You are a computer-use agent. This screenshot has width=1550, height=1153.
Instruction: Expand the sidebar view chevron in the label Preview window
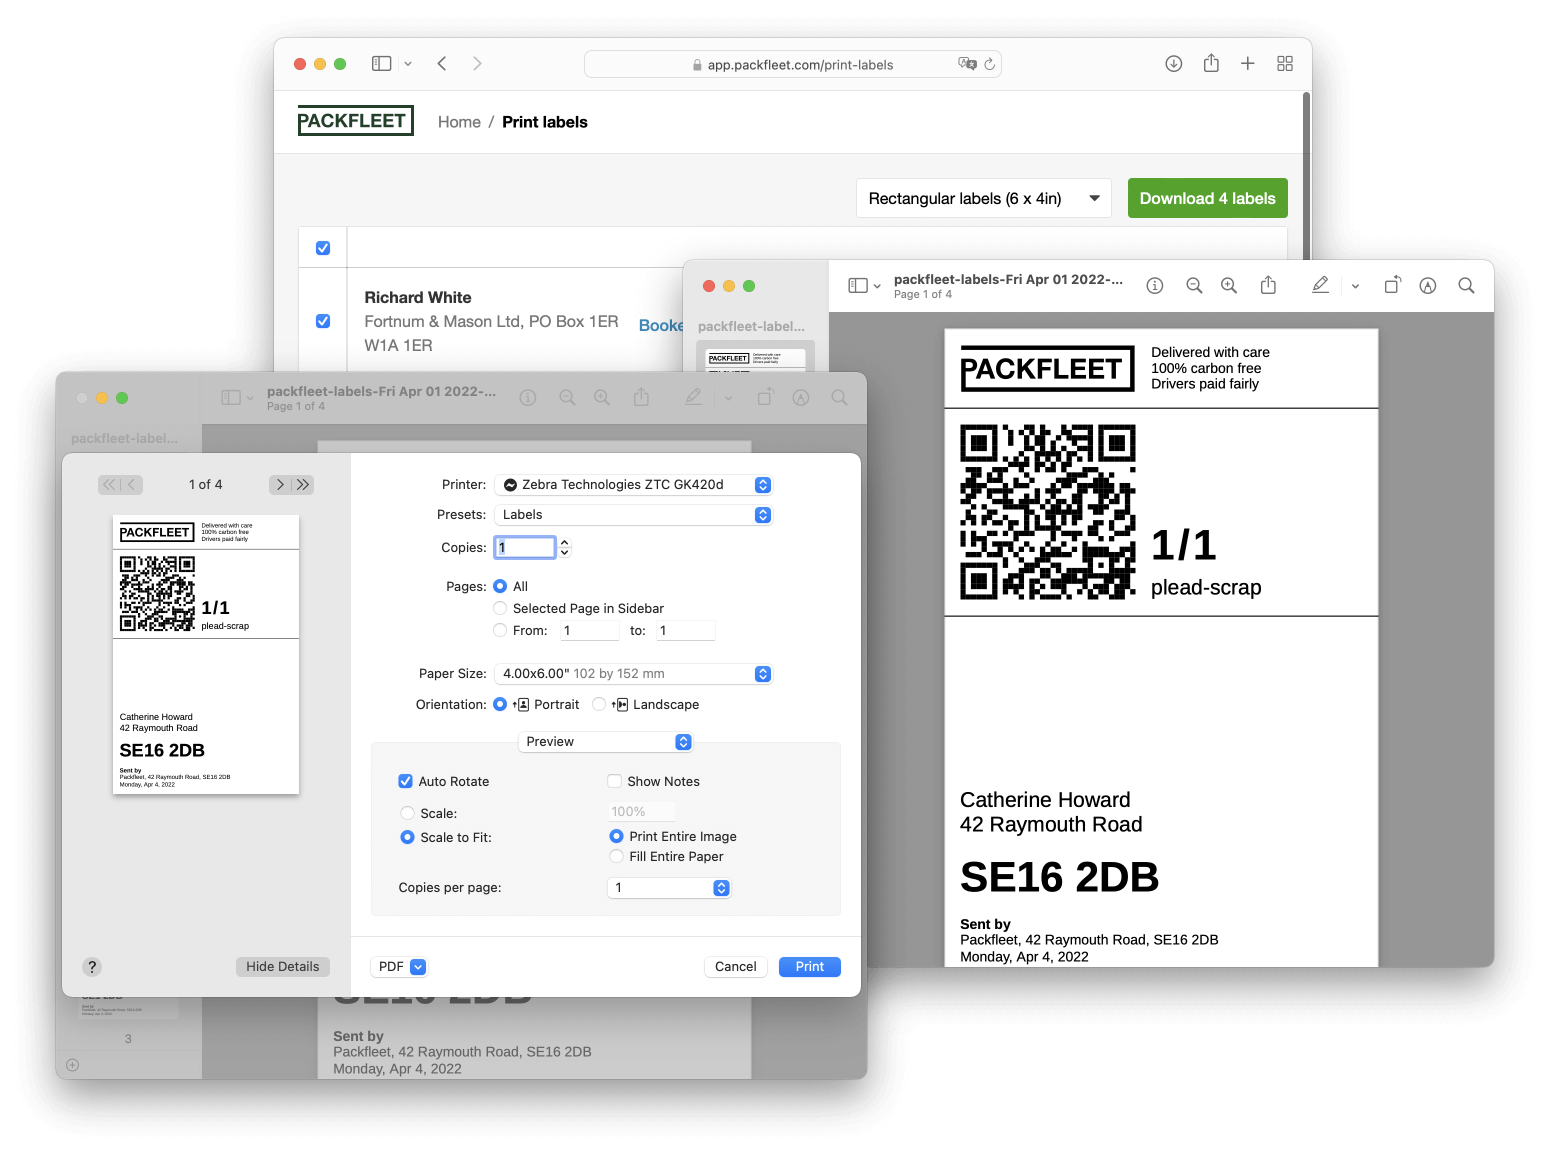tap(877, 286)
